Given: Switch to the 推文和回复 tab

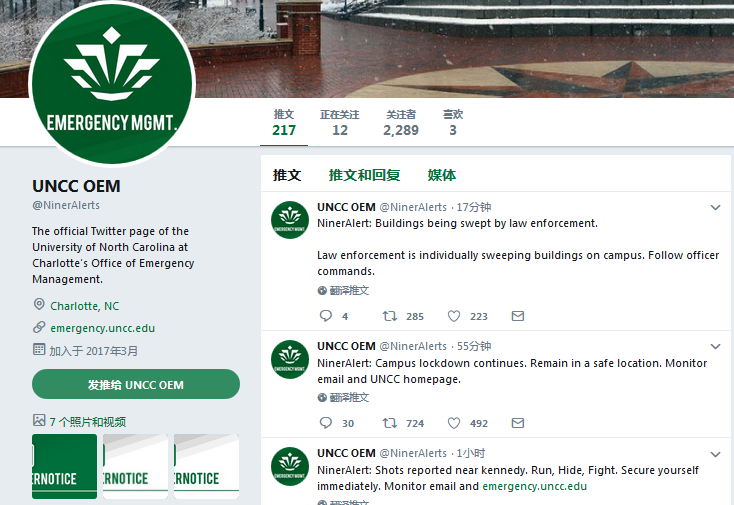Looking at the screenshot, I should pyautogui.click(x=364, y=175).
